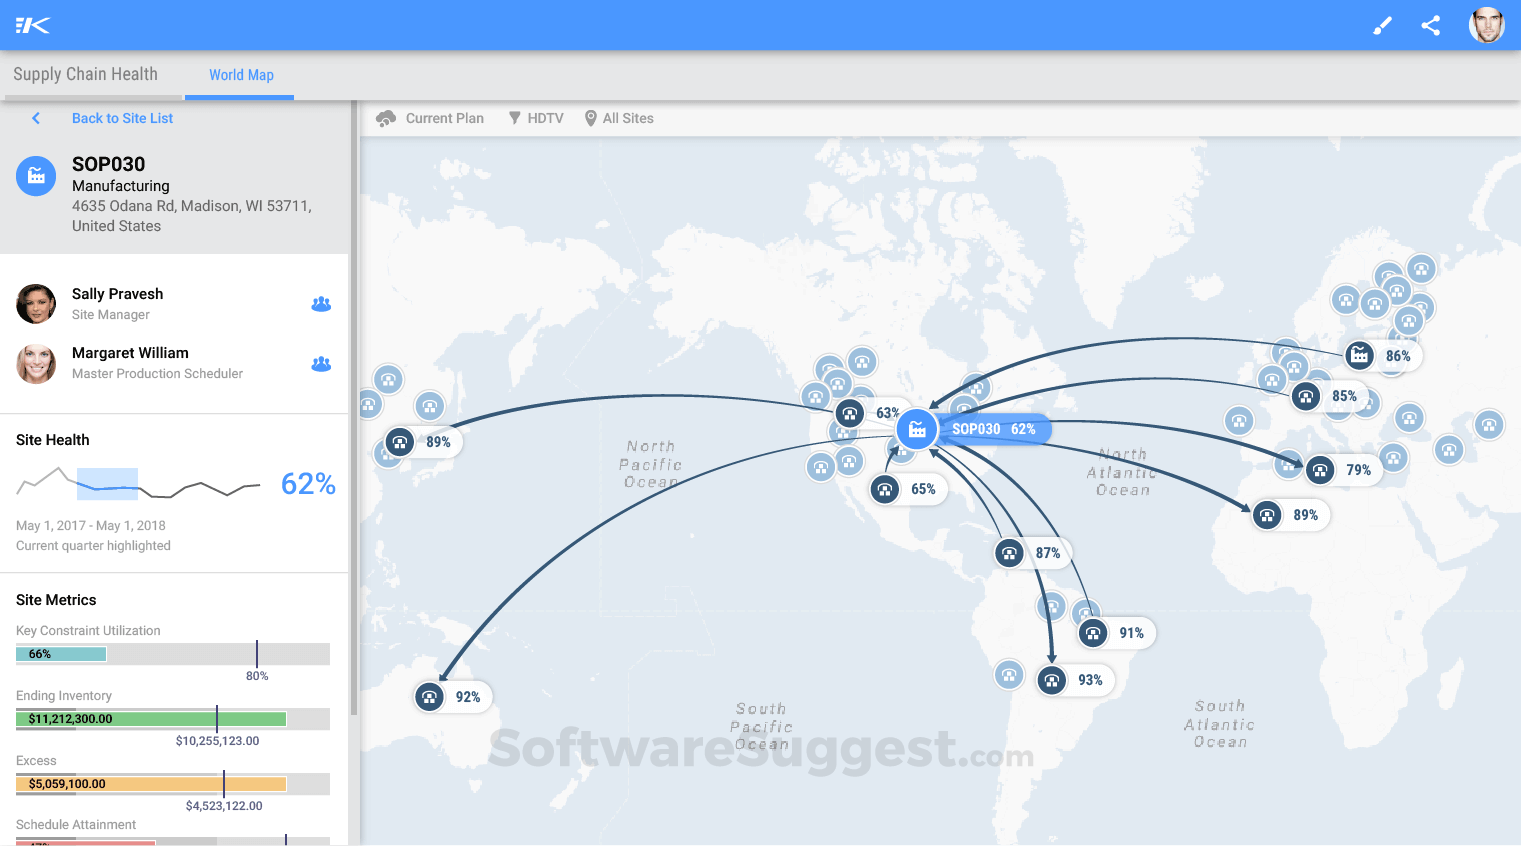Click the team icon beside Margaret William
Viewport: 1521px width, 846px height.
(321, 363)
